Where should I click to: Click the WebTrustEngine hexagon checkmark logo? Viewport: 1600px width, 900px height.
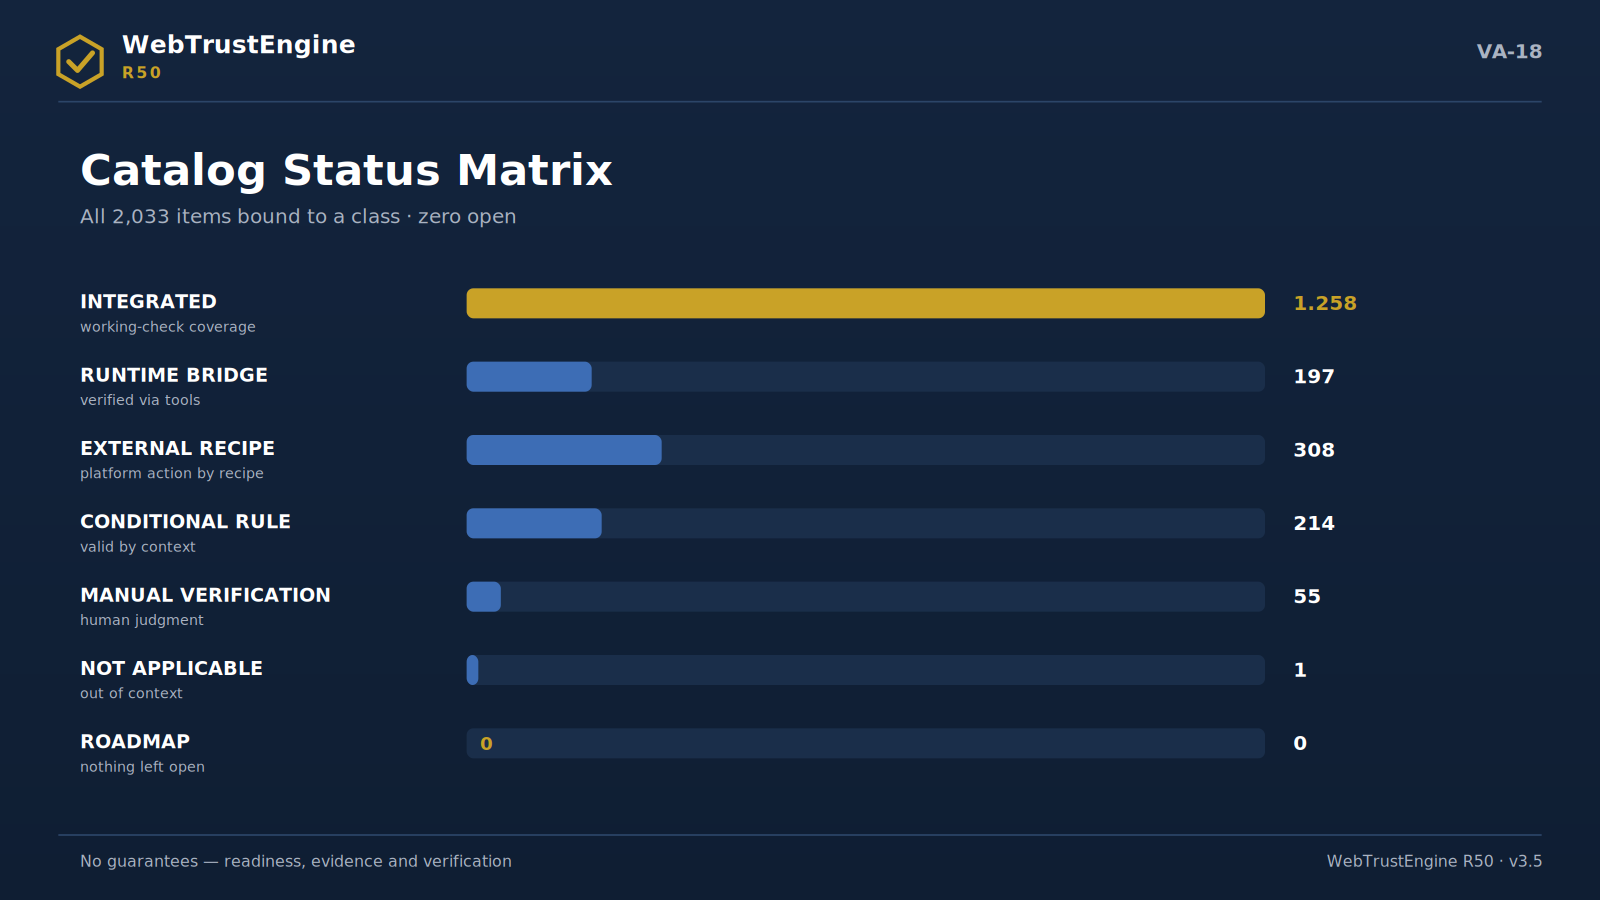point(80,62)
